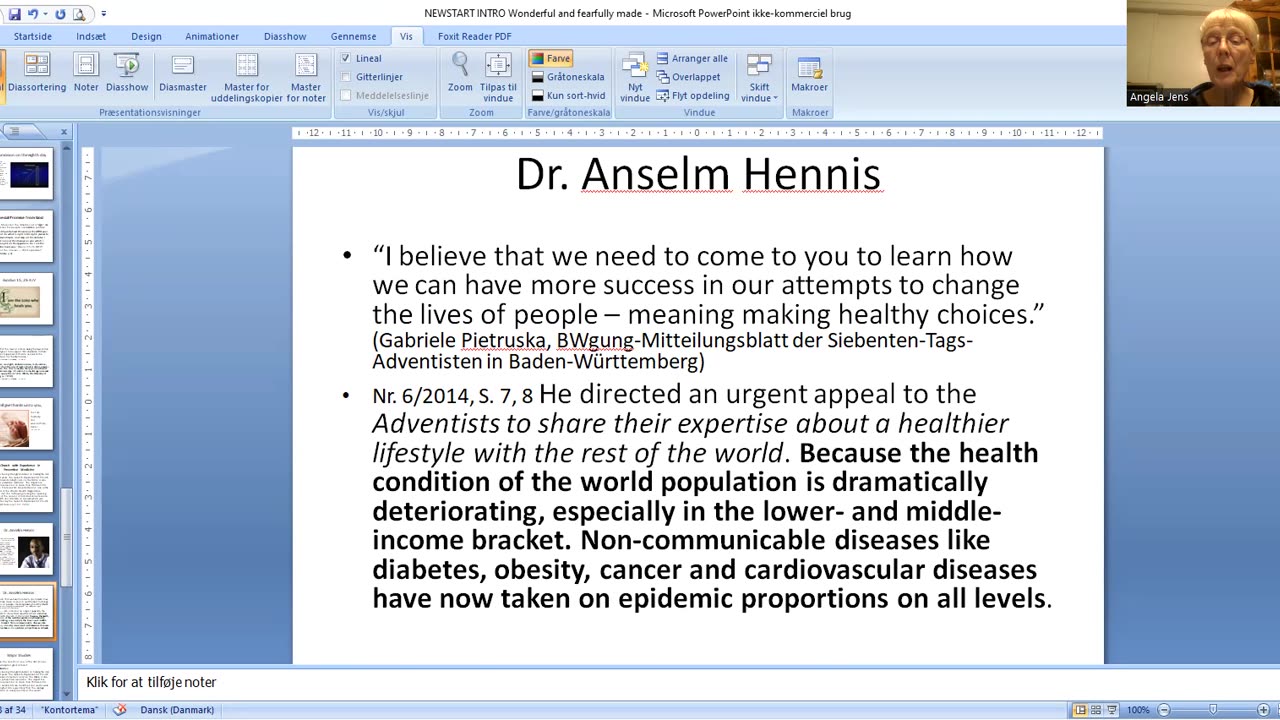Switch to Normal view in status bar
The height and width of the screenshot is (720, 1280).
pos(1080,710)
